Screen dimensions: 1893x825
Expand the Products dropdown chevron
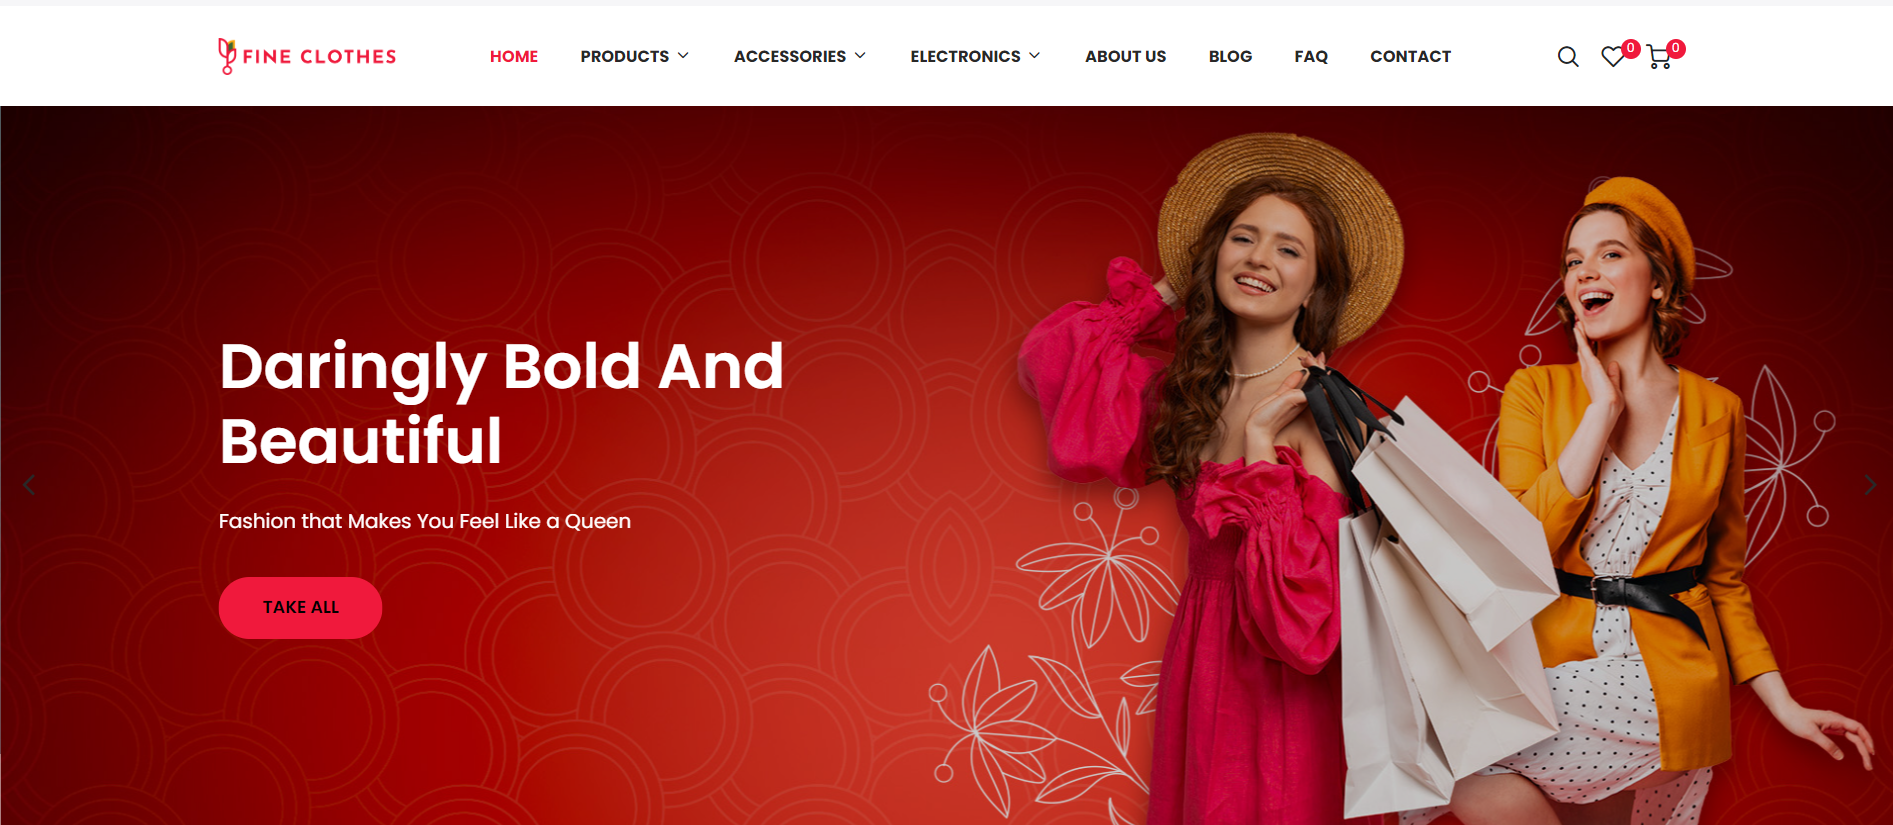(x=683, y=56)
